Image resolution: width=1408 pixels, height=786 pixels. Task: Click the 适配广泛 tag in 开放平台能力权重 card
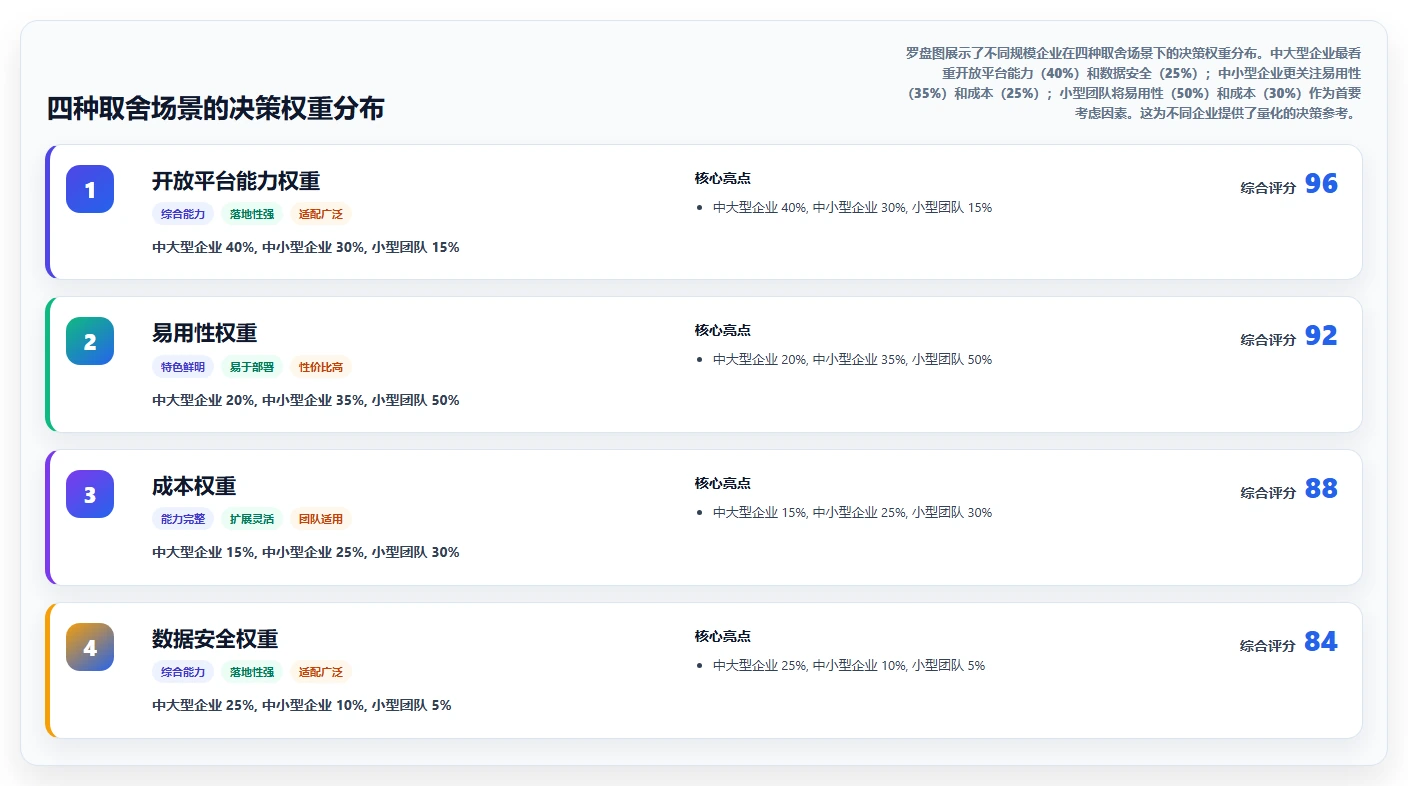pos(321,214)
